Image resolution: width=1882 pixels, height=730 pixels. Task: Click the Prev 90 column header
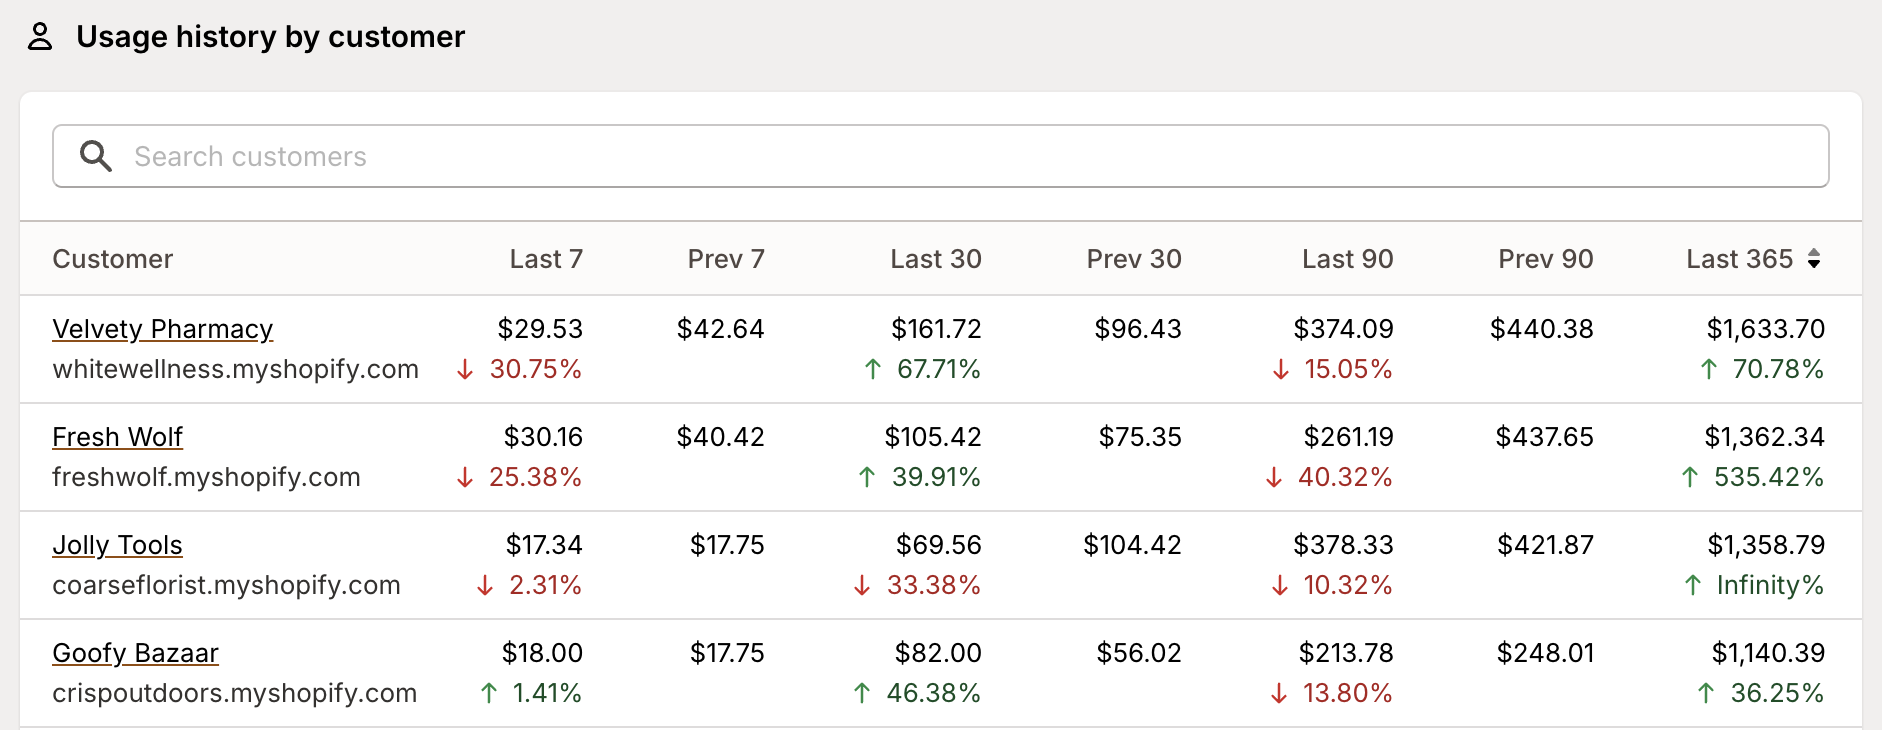point(1545,258)
